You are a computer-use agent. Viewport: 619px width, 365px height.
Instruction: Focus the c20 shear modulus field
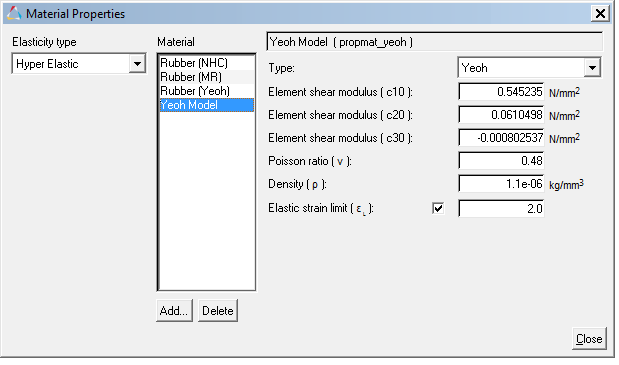501,115
